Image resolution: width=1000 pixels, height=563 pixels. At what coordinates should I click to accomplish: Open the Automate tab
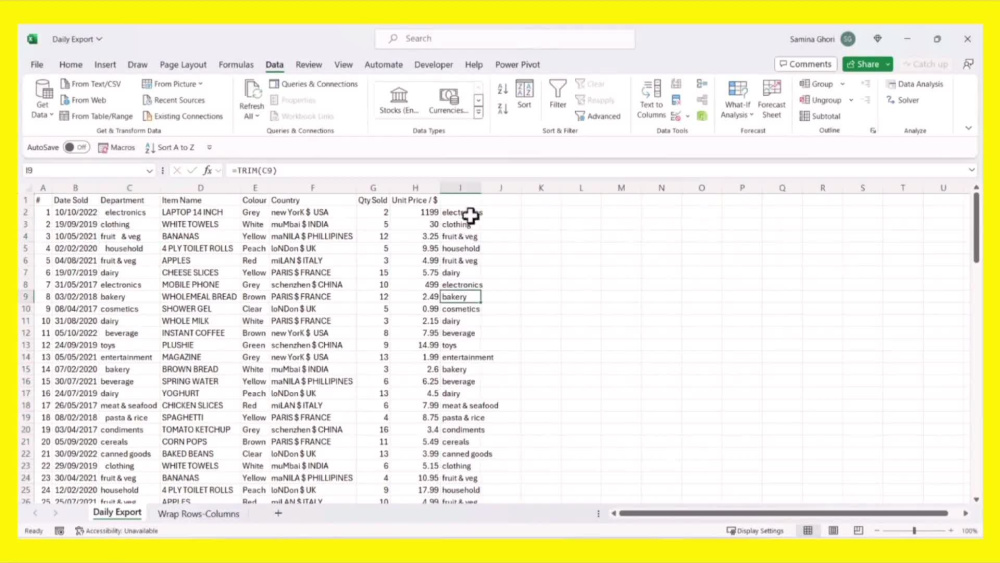click(383, 64)
